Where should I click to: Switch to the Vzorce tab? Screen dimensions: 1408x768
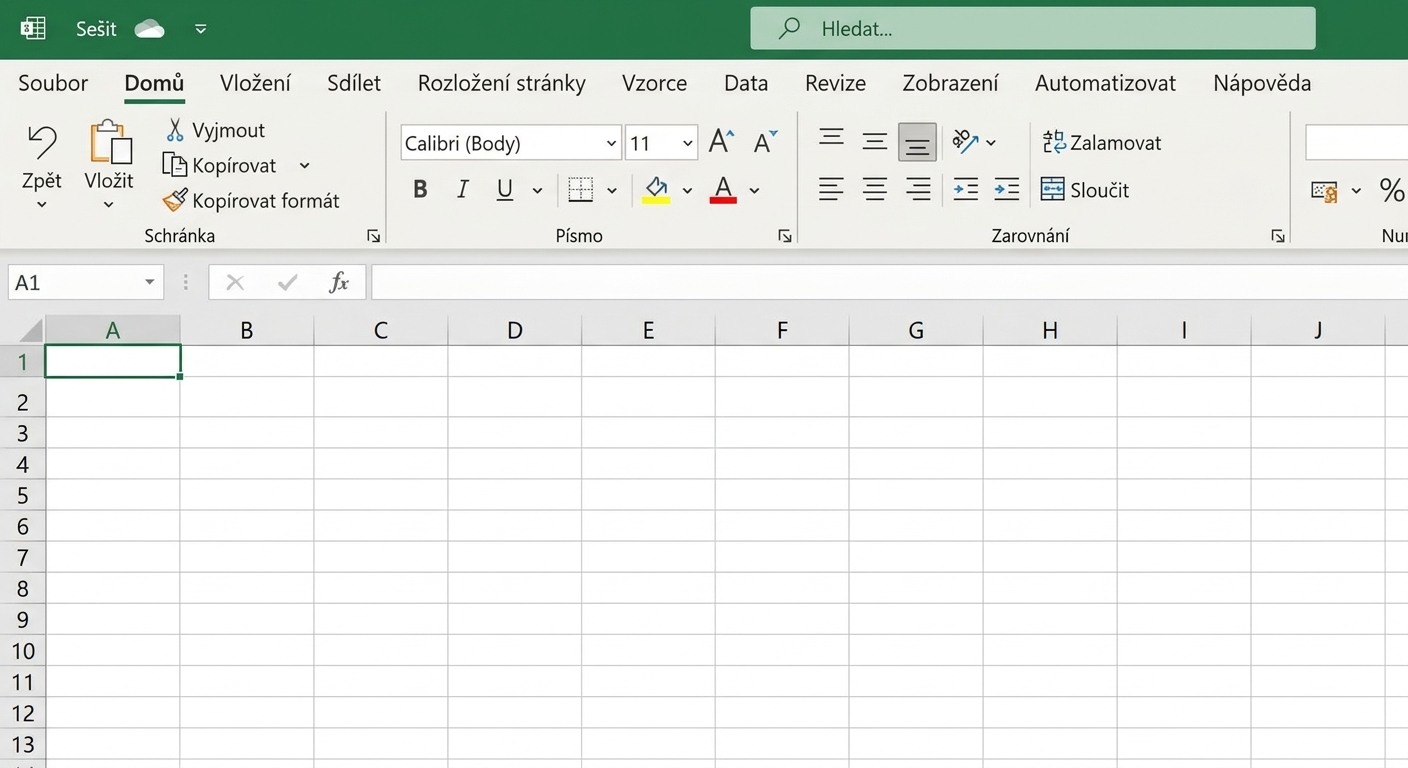click(x=654, y=83)
